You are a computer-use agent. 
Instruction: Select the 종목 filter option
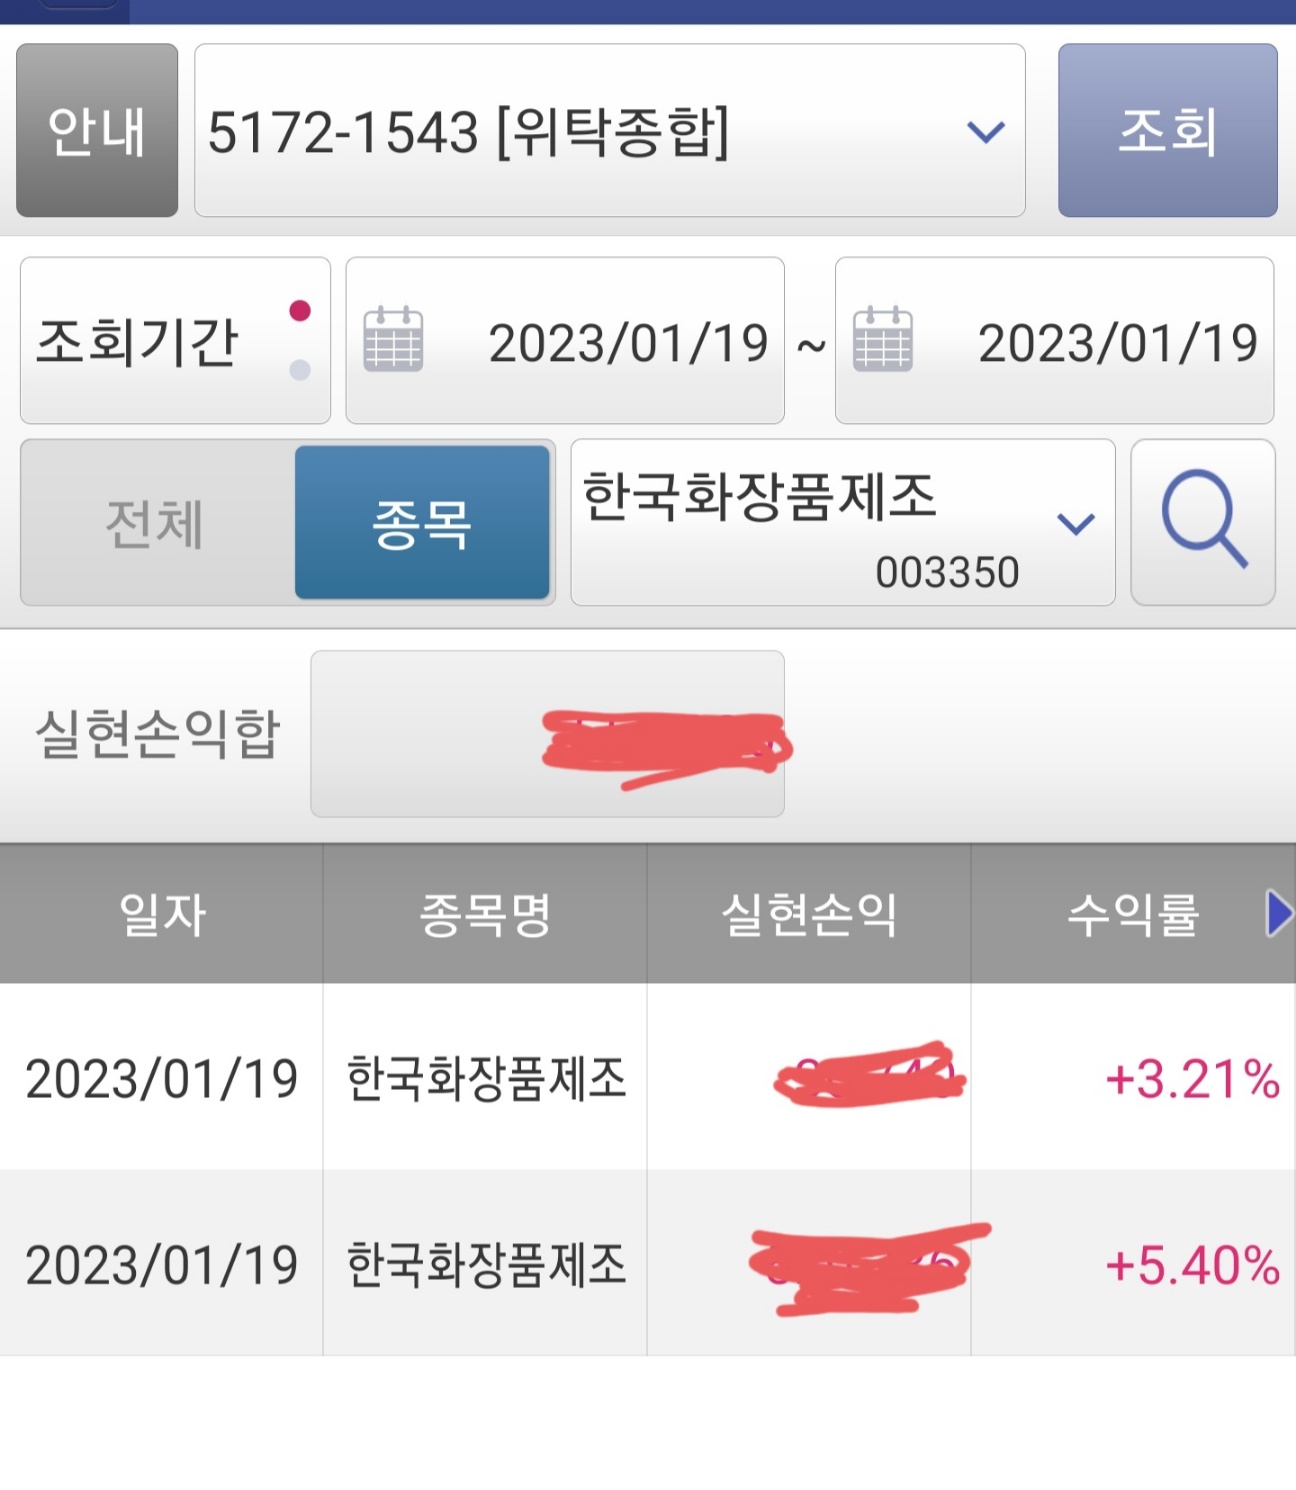pos(422,523)
